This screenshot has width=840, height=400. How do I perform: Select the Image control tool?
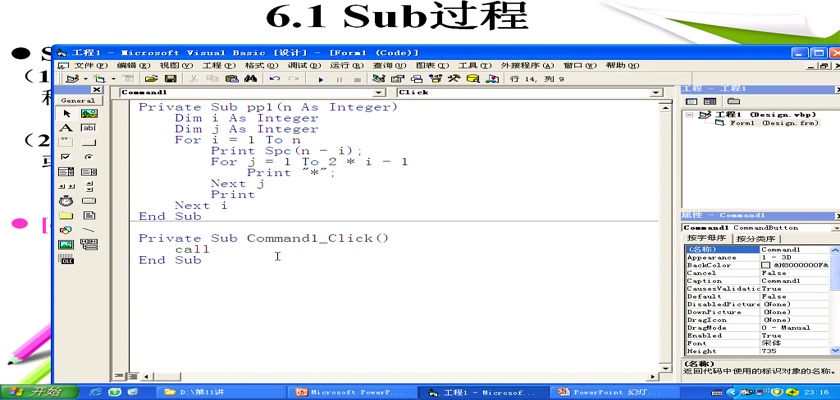[x=66, y=245]
